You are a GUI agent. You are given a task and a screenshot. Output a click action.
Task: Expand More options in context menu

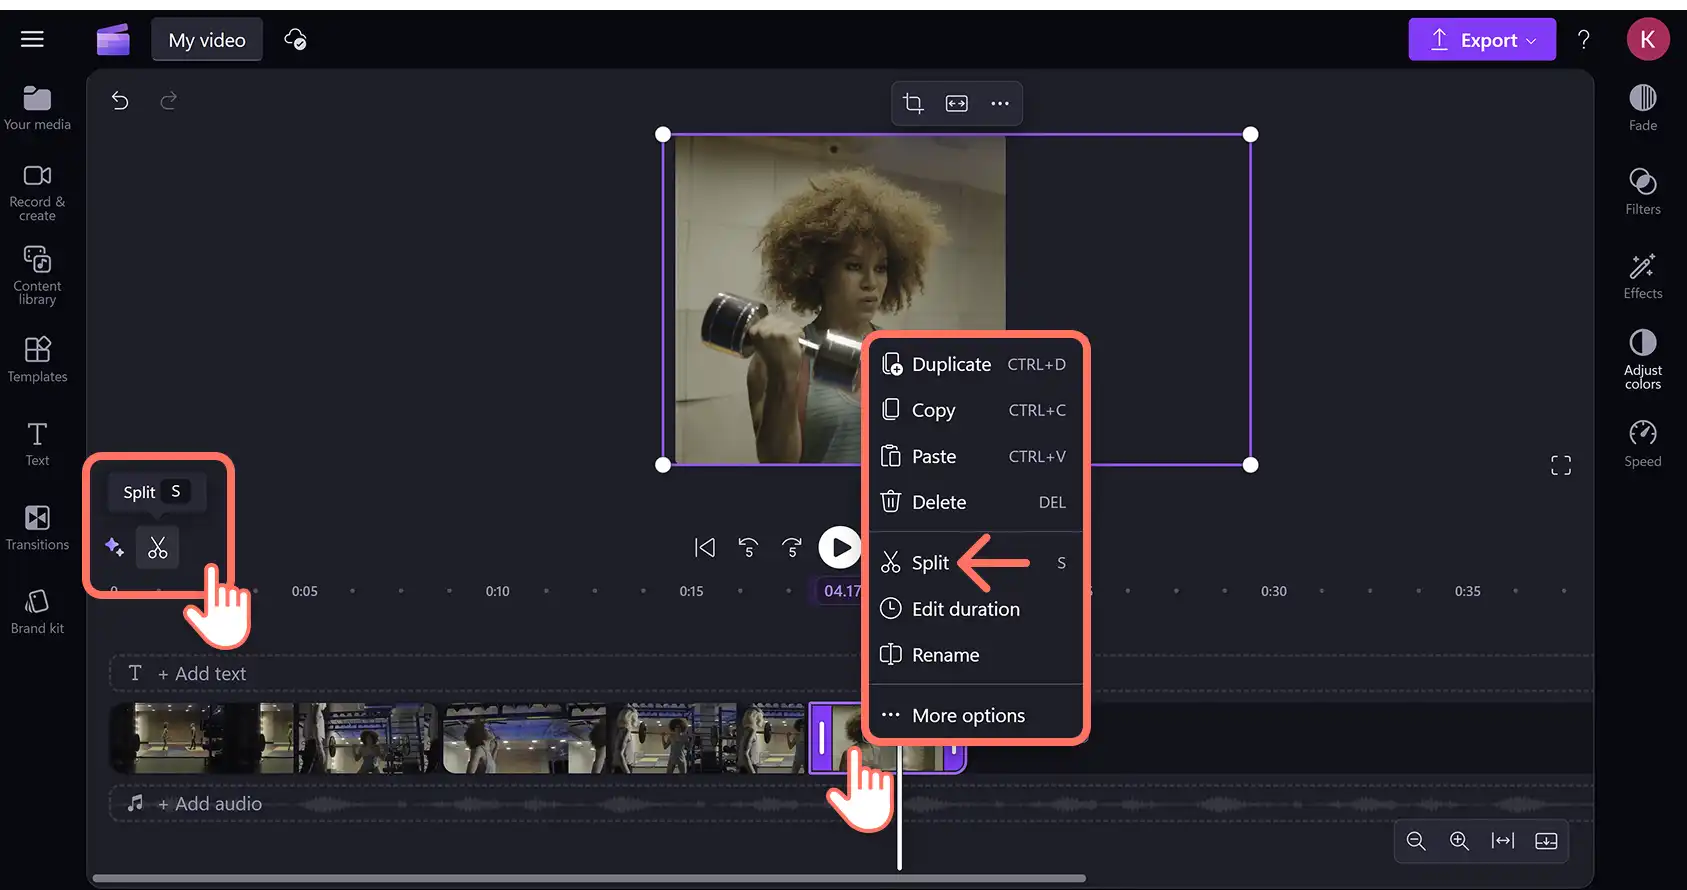(975, 715)
